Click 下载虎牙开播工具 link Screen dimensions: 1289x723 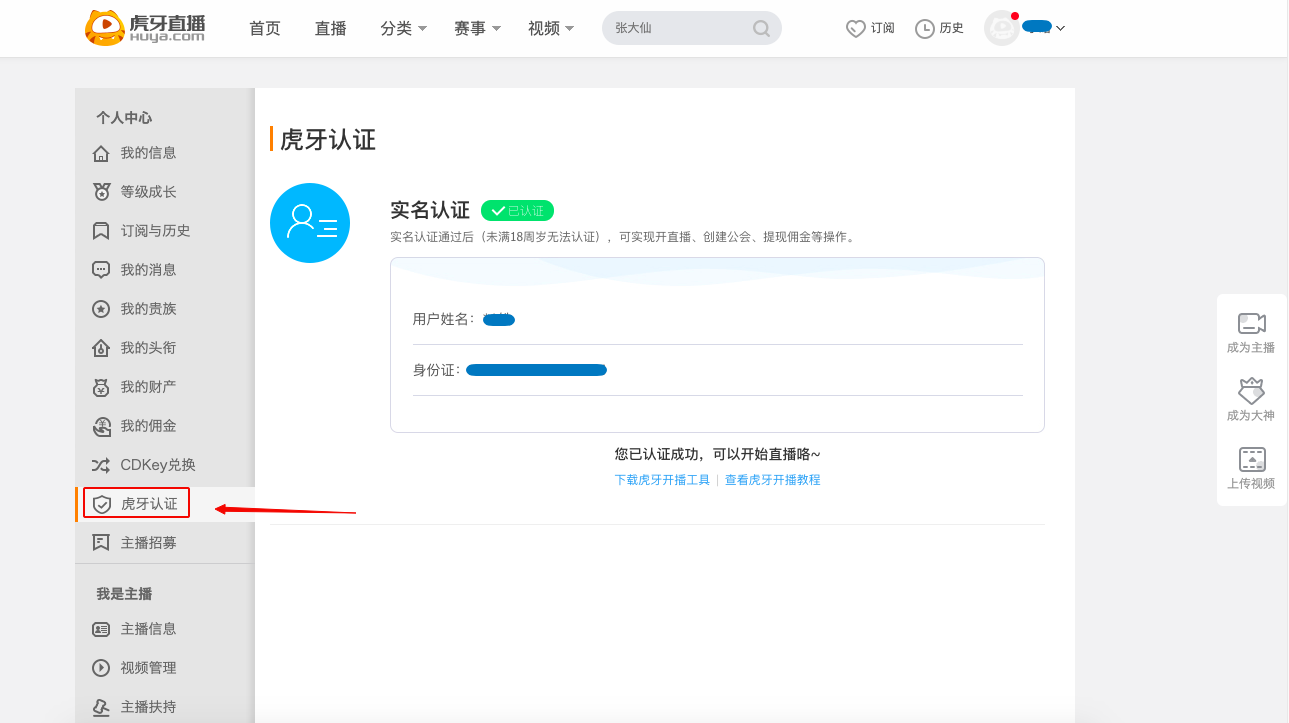pos(662,480)
